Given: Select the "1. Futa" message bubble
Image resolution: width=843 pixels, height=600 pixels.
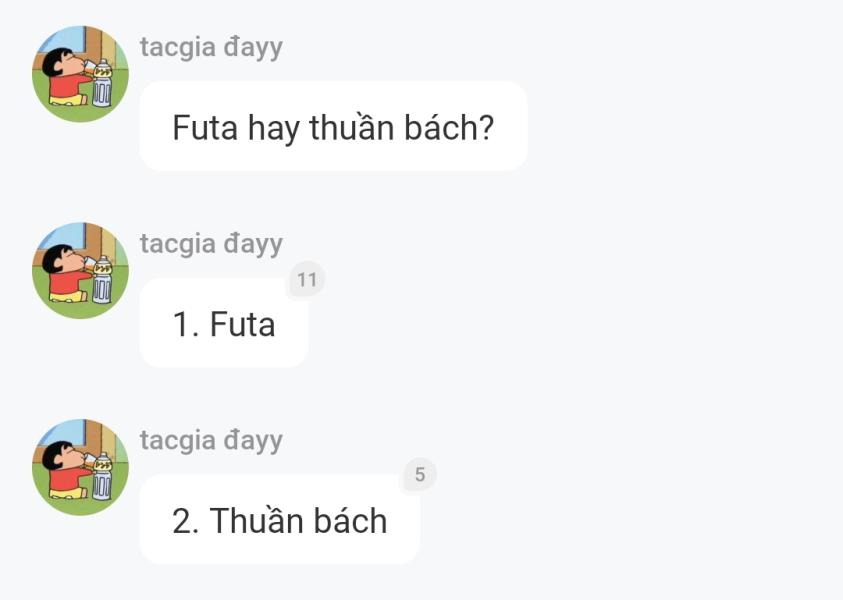Looking at the screenshot, I should pos(224,323).
